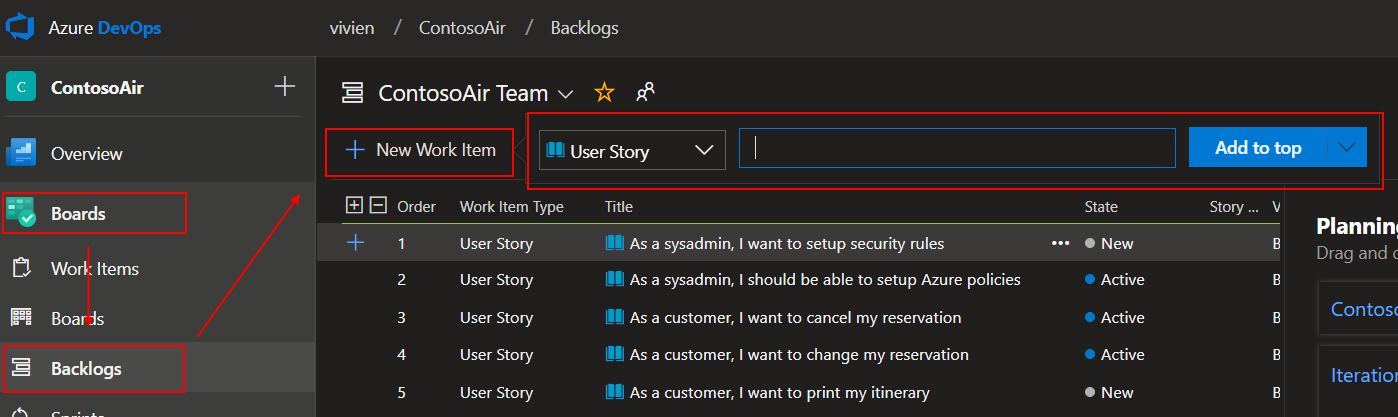This screenshot has width=1398, height=417.
Task: Click the New state of row 5
Action: (1109, 392)
